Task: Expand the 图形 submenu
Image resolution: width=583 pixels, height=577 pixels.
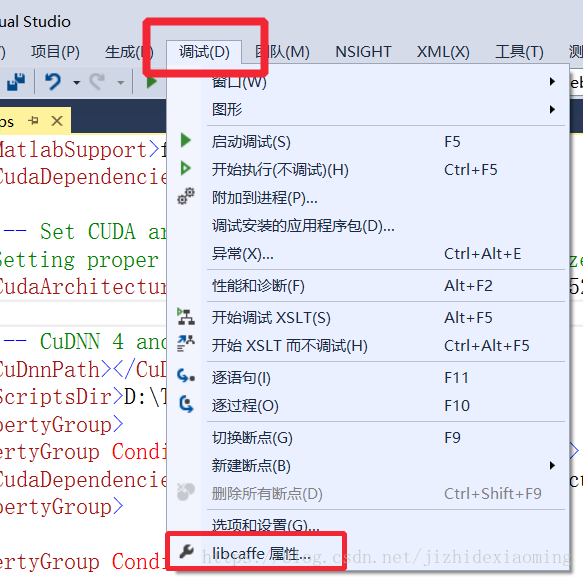Action: point(368,109)
